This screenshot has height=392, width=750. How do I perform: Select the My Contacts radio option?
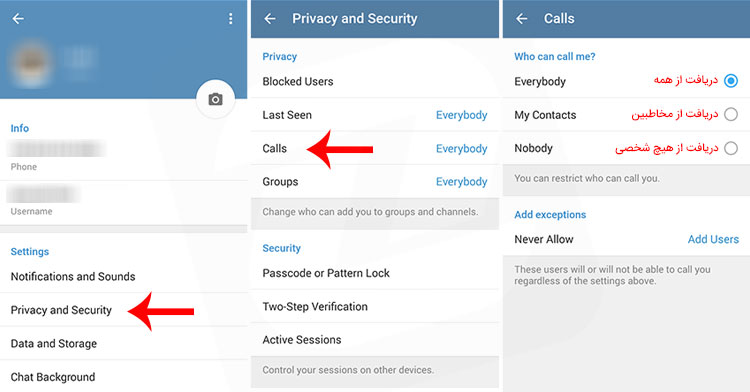tap(731, 114)
